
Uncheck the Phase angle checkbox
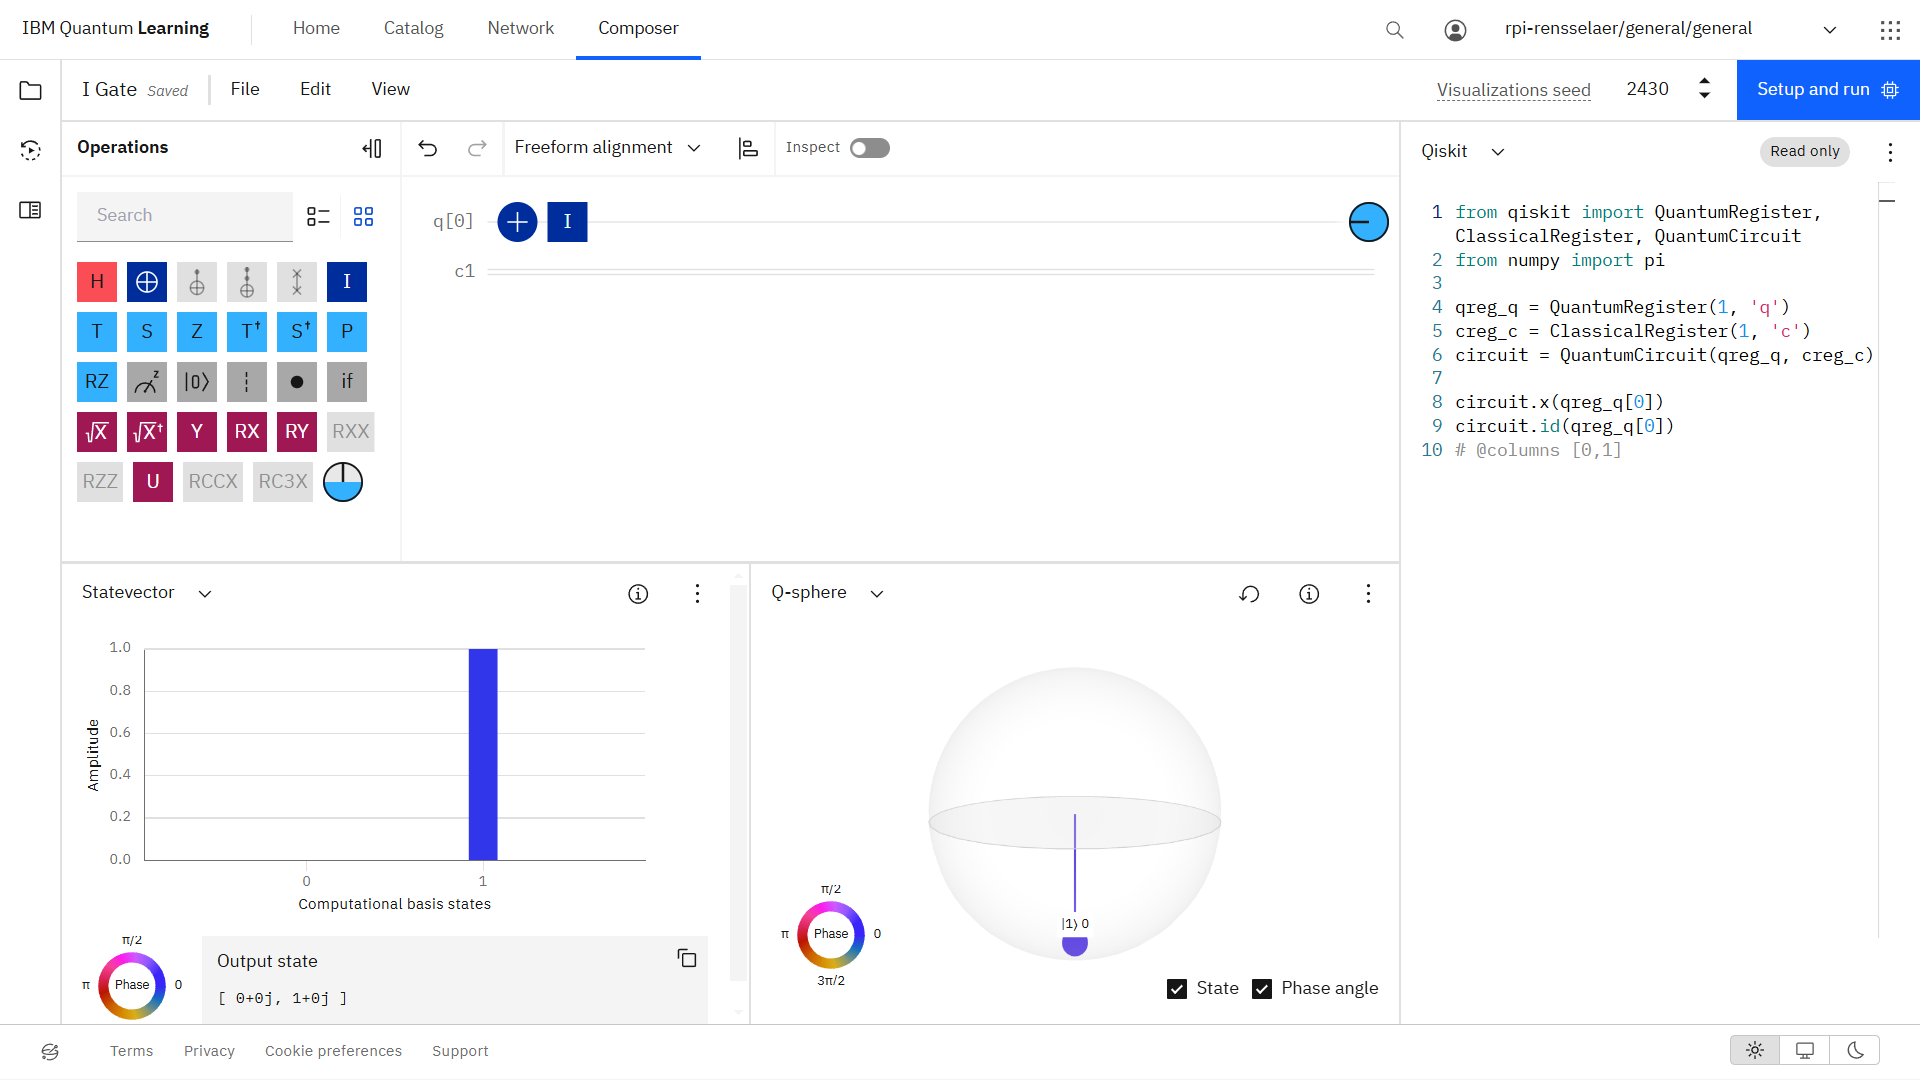tap(1262, 989)
